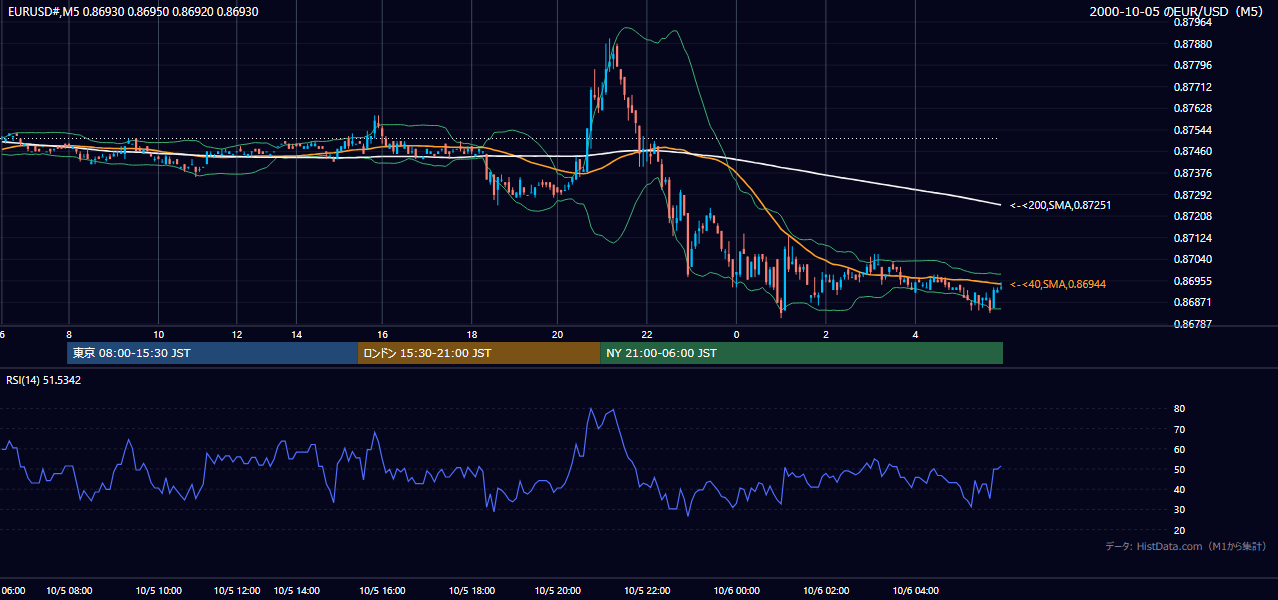Click the 10/5 10:00 date label
This screenshot has width=1278, height=600.
158,590
